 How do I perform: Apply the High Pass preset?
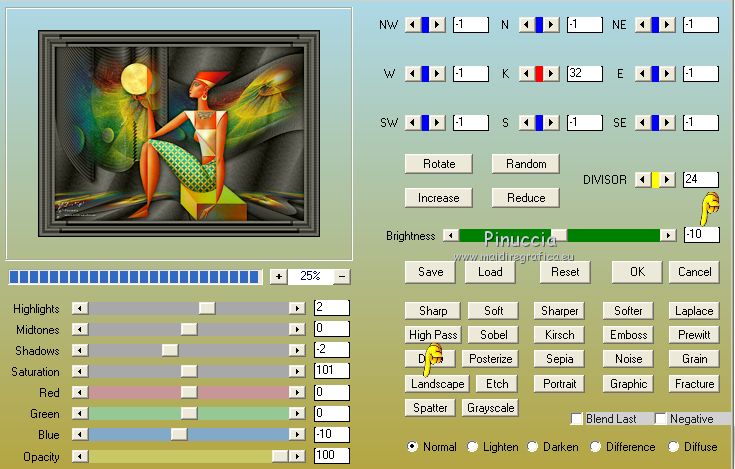click(433, 335)
